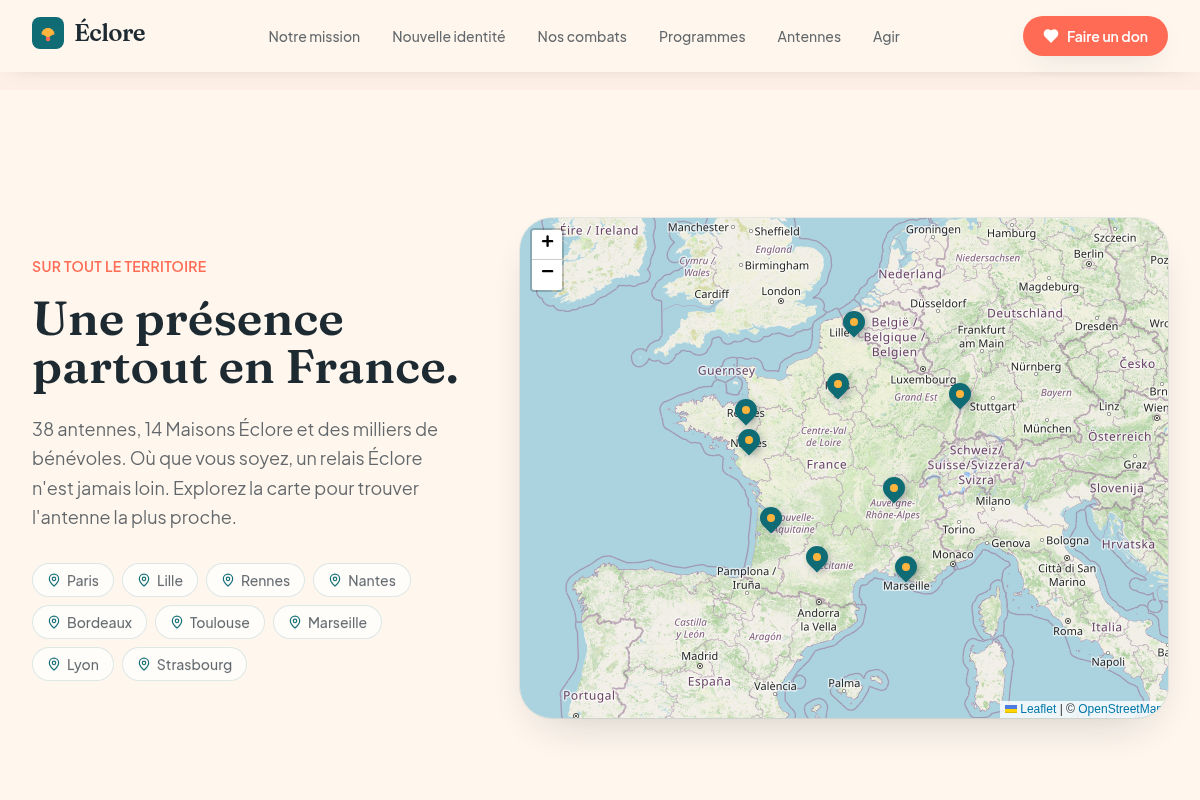
Task: Click the 'Madrid' label on the map
Action: [700, 656]
